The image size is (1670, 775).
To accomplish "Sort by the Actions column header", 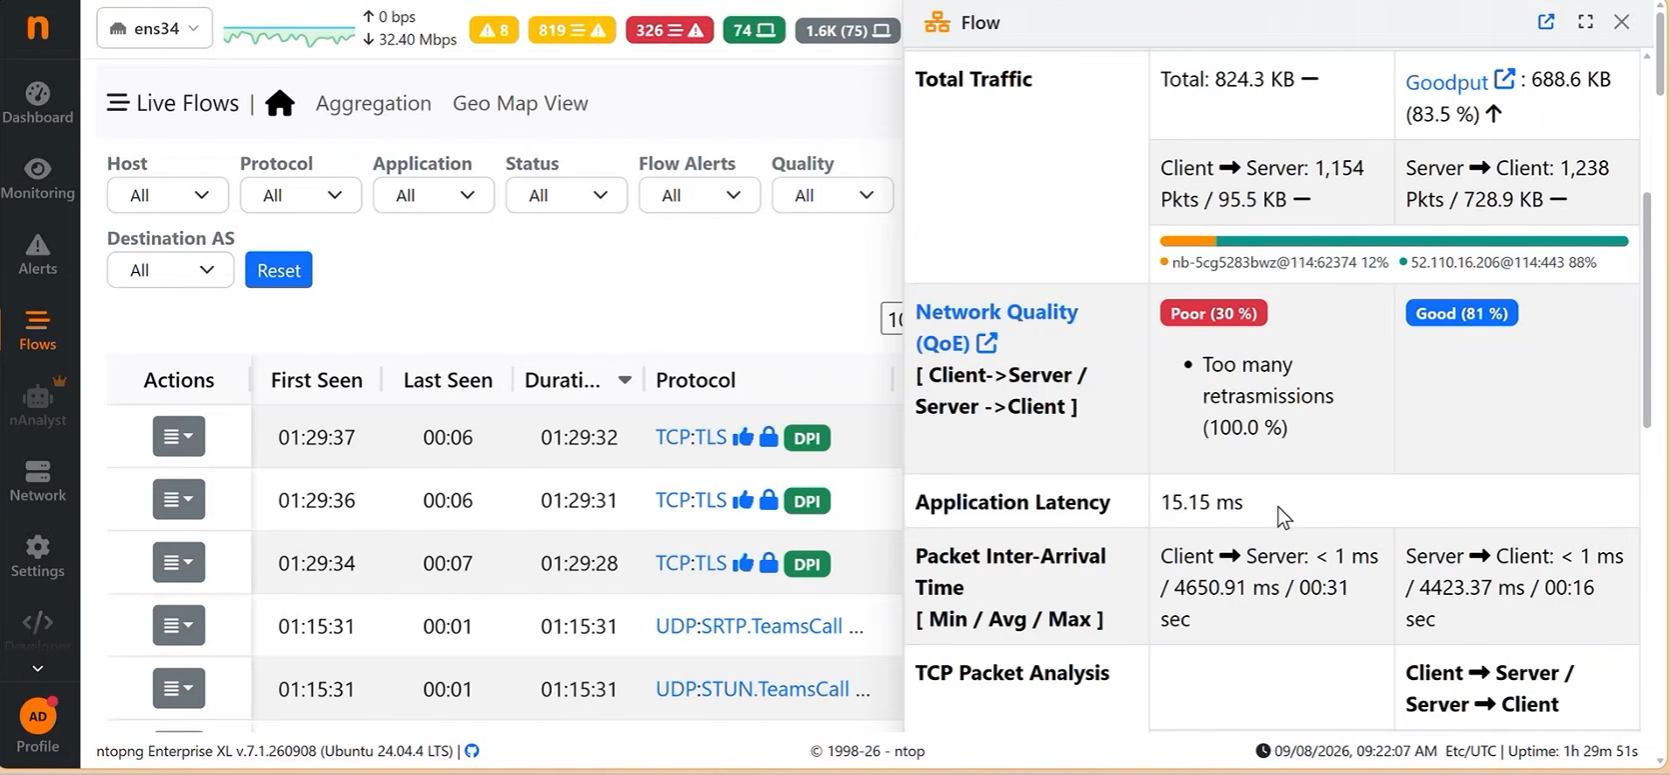I will [179, 380].
